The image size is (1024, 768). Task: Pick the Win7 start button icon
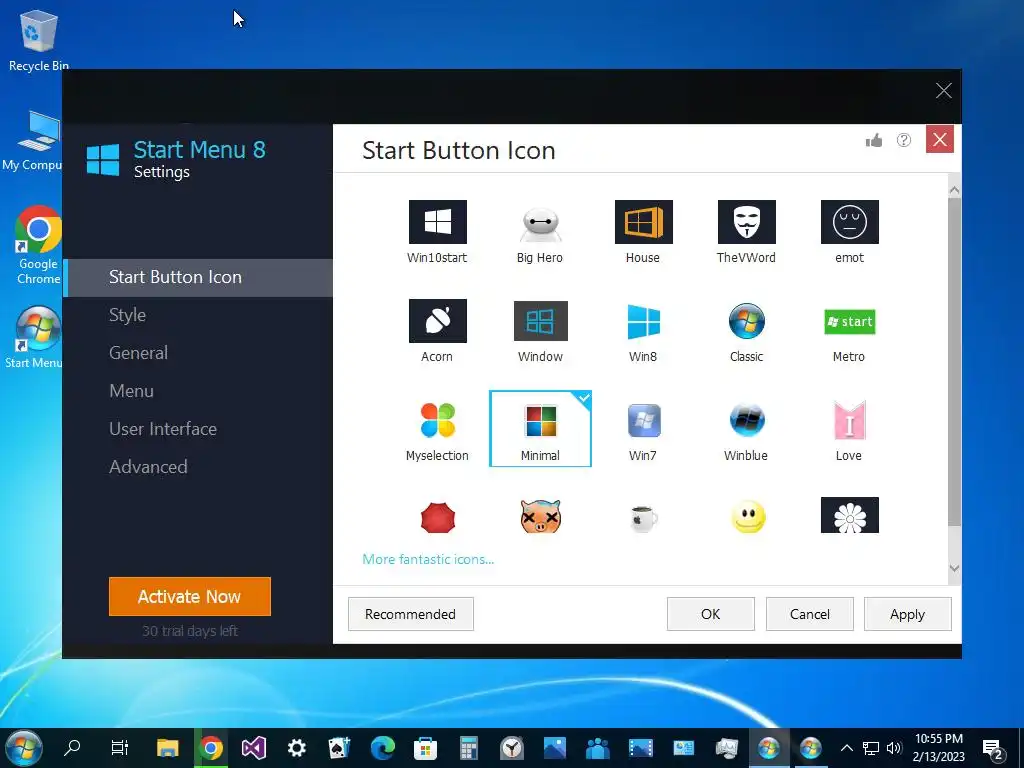click(x=644, y=420)
